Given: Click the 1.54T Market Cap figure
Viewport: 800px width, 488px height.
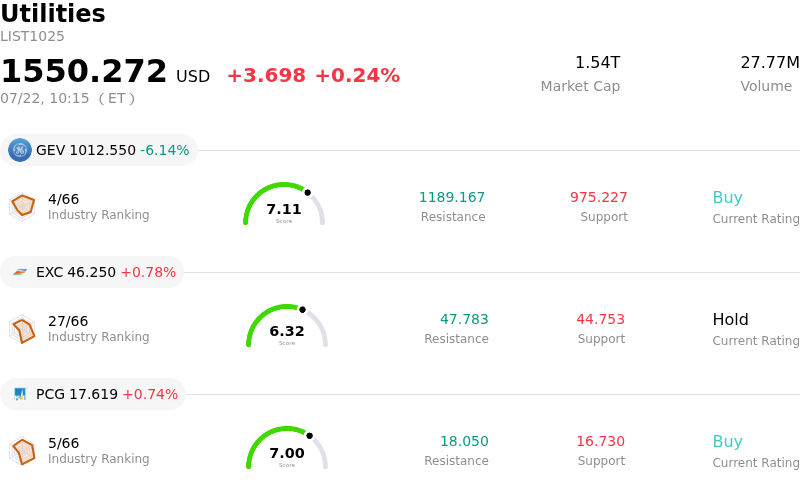Looking at the screenshot, I should [597, 62].
